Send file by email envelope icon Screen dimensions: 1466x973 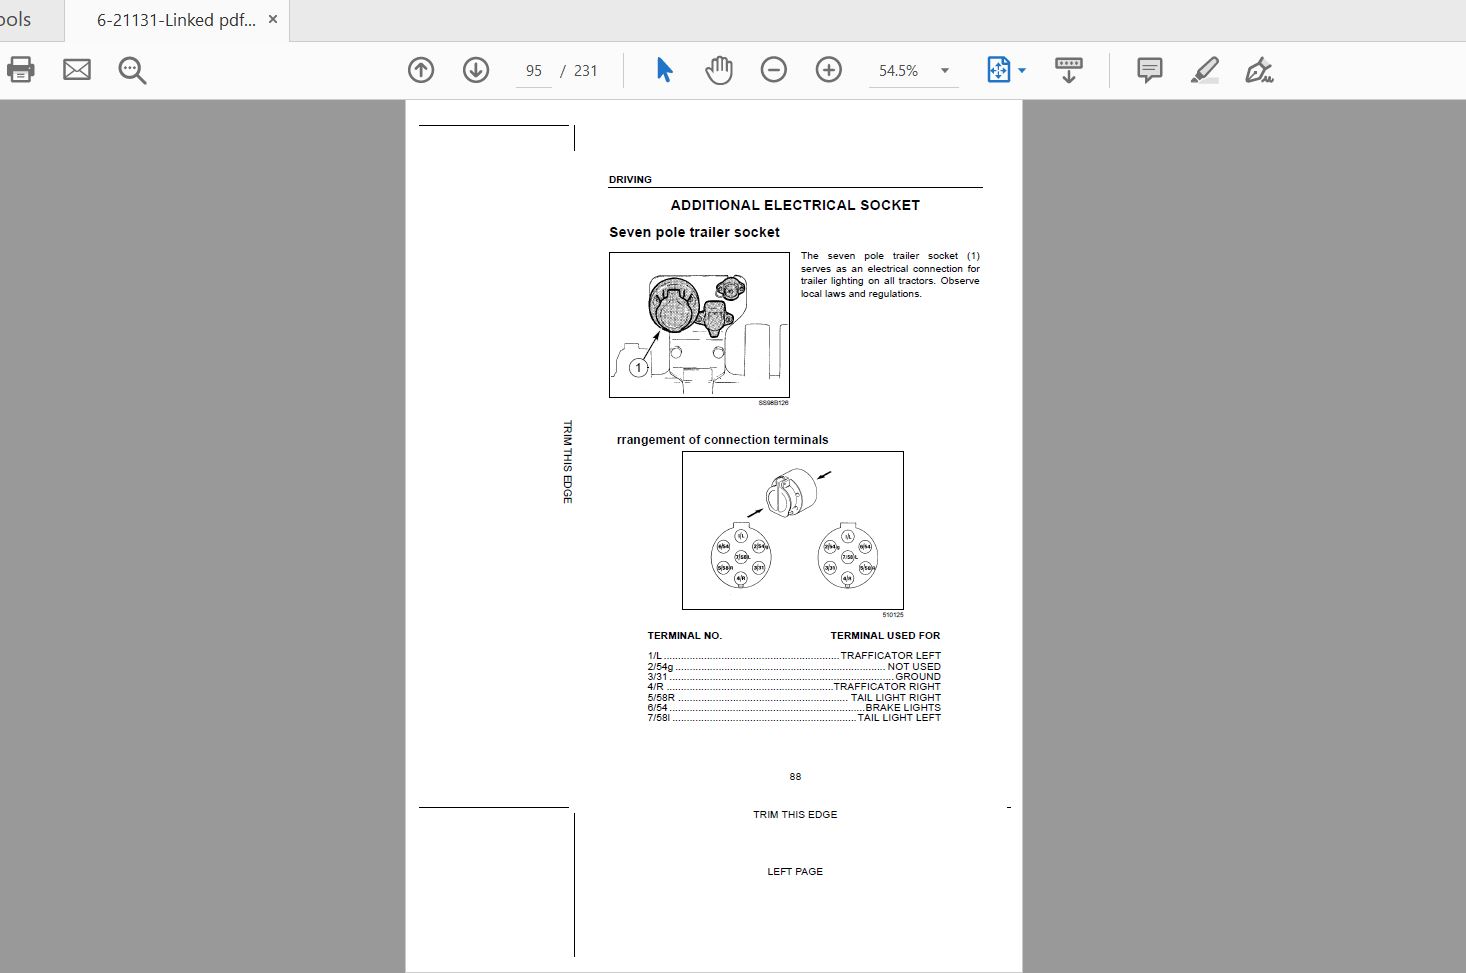pyautogui.click(x=77, y=70)
